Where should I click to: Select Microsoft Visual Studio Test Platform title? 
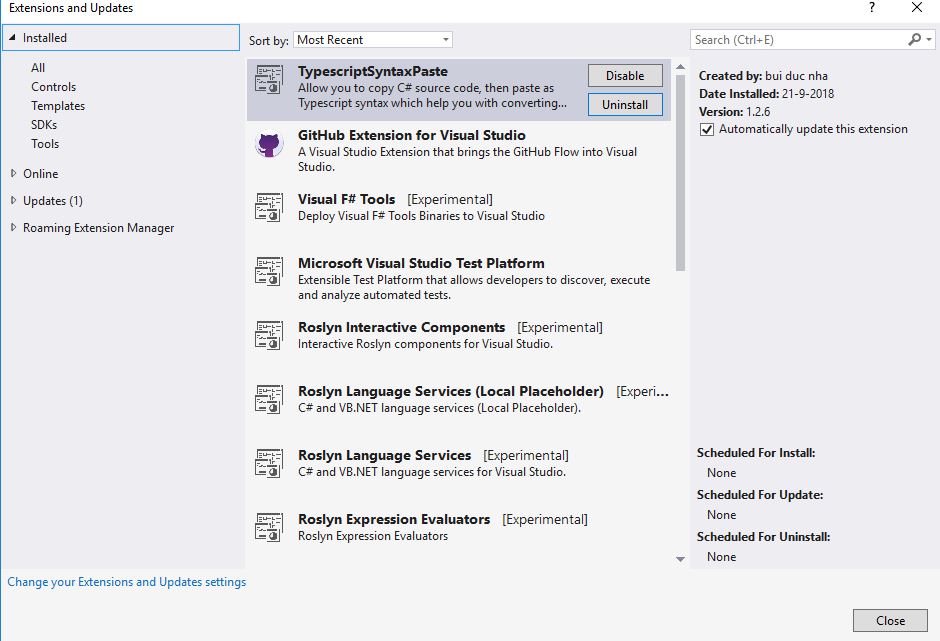click(x=421, y=263)
